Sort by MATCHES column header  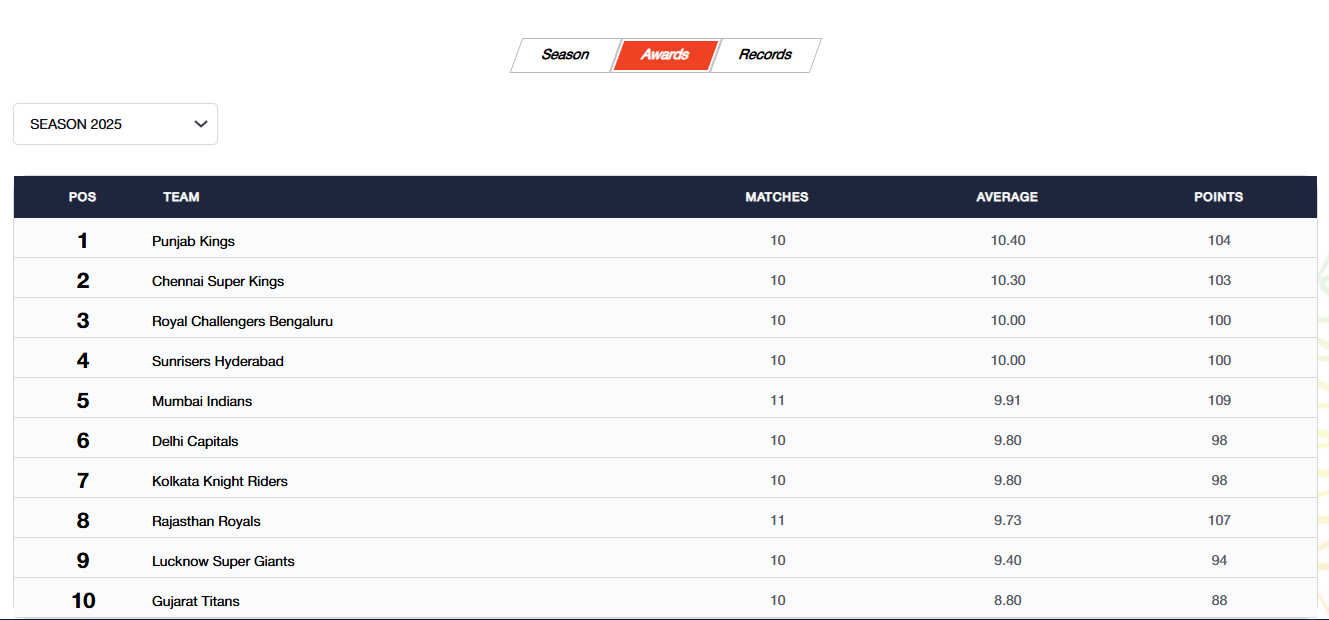pos(776,197)
